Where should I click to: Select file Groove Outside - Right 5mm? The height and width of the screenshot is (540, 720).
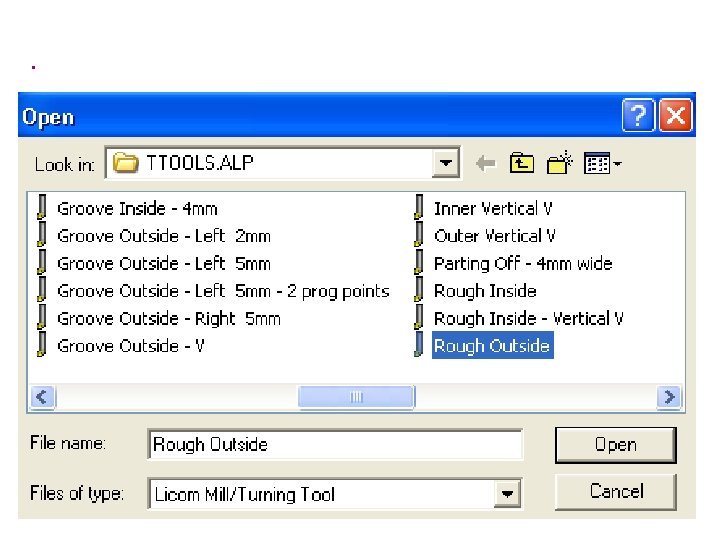pos(169,319)
